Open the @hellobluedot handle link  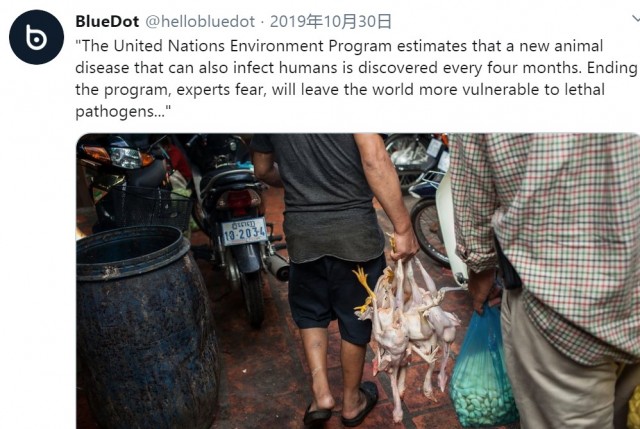pos(200,21)
